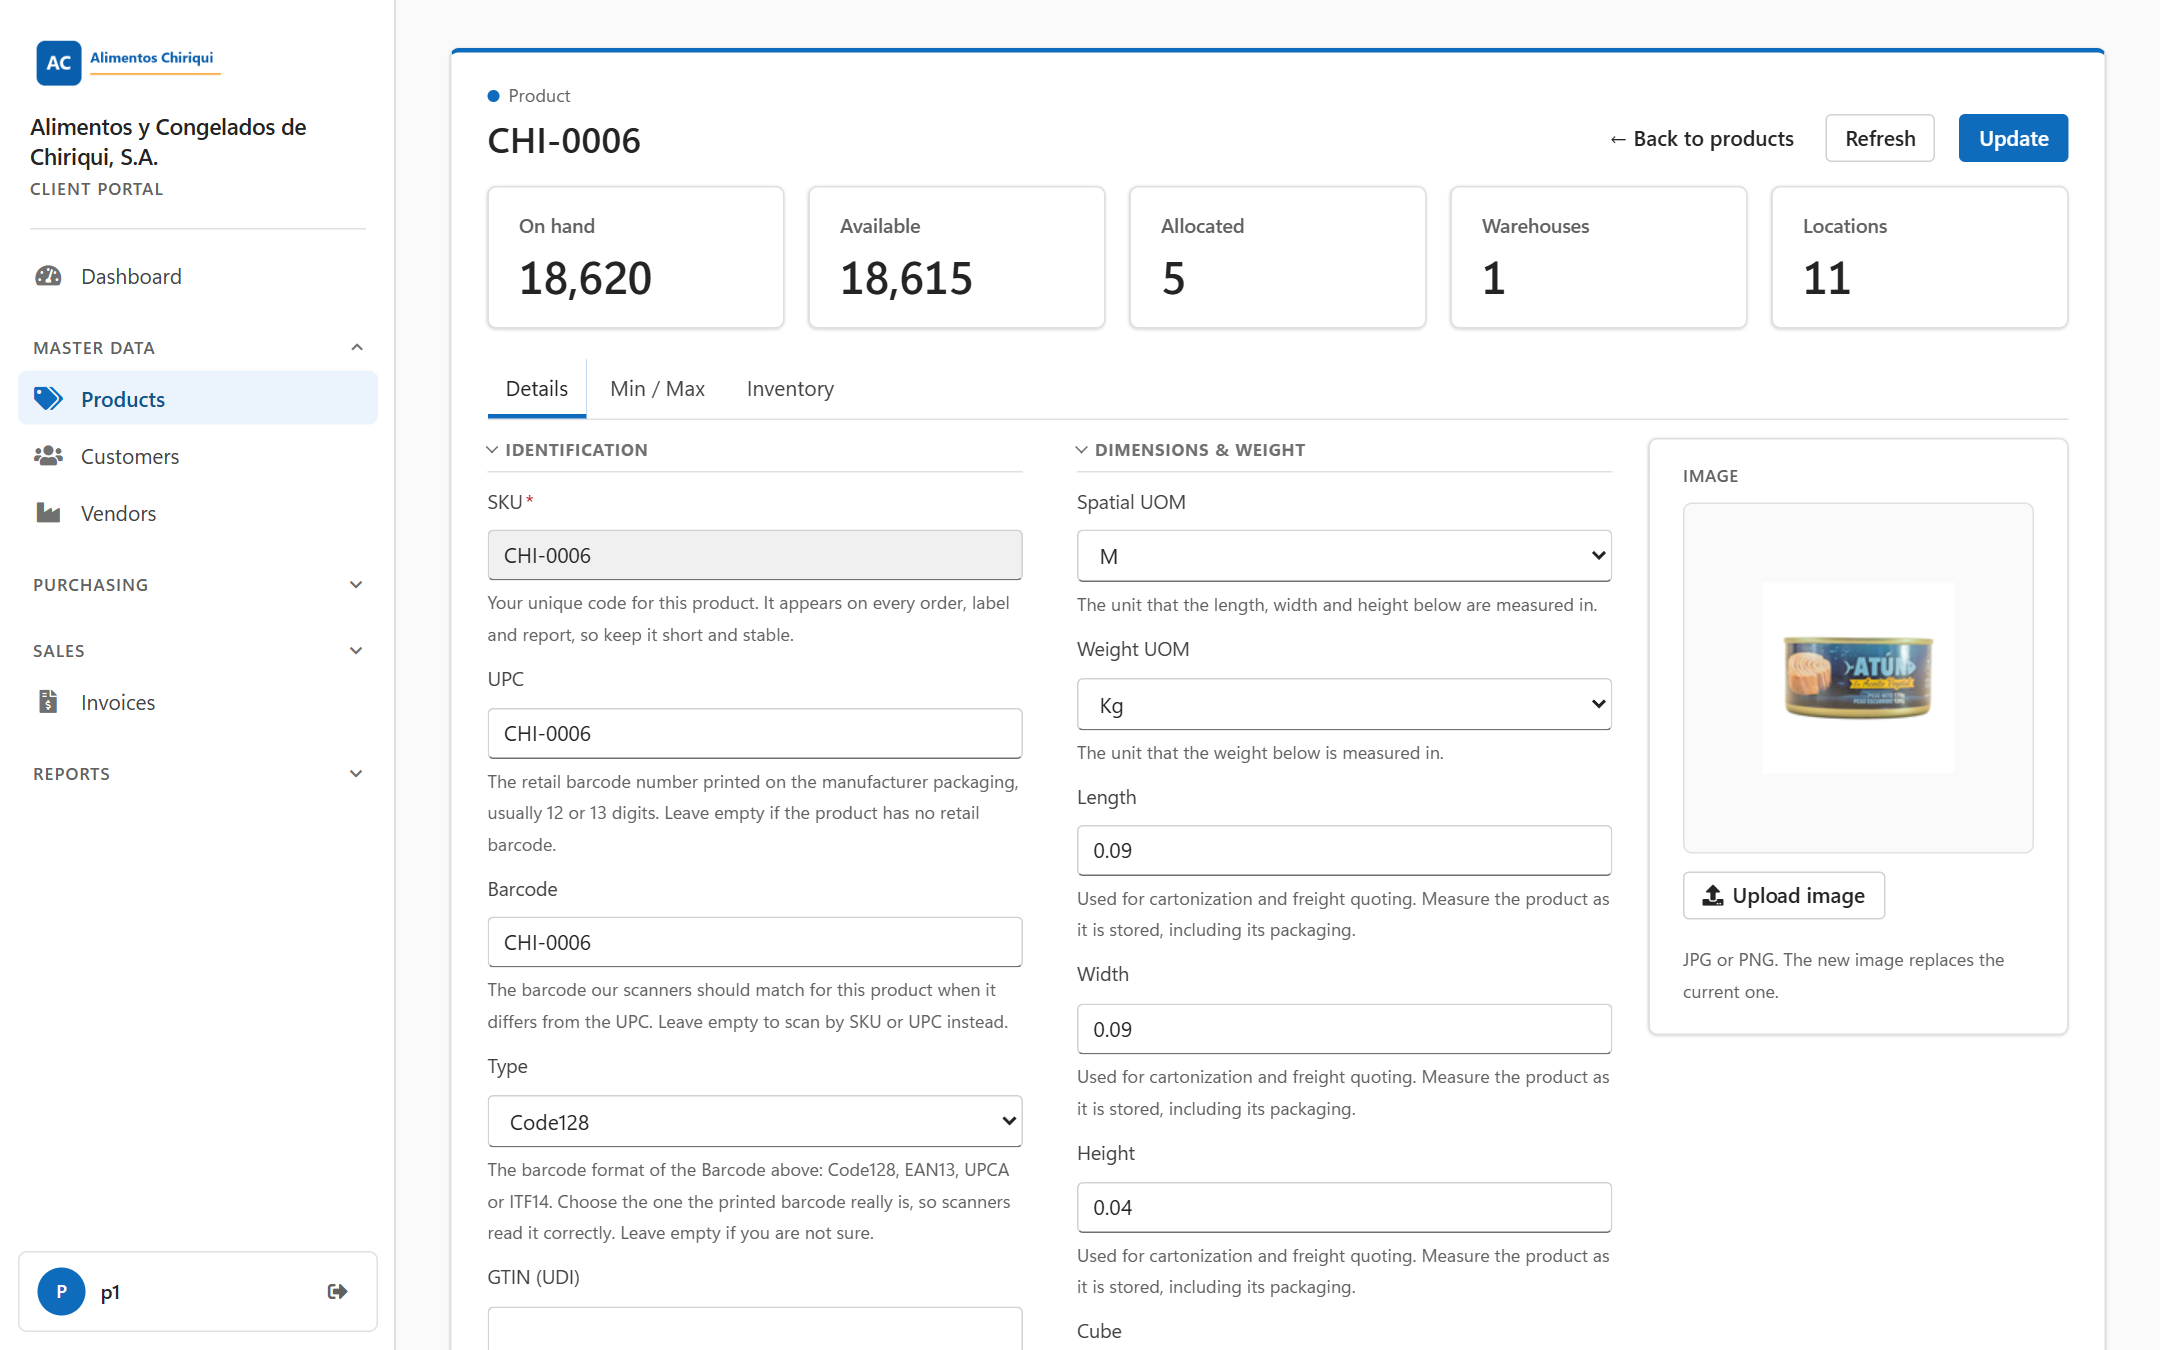Viewport: 2160px width, 1350px height.
Task: Click the Vendors factory icon
Action: point(48,513)
